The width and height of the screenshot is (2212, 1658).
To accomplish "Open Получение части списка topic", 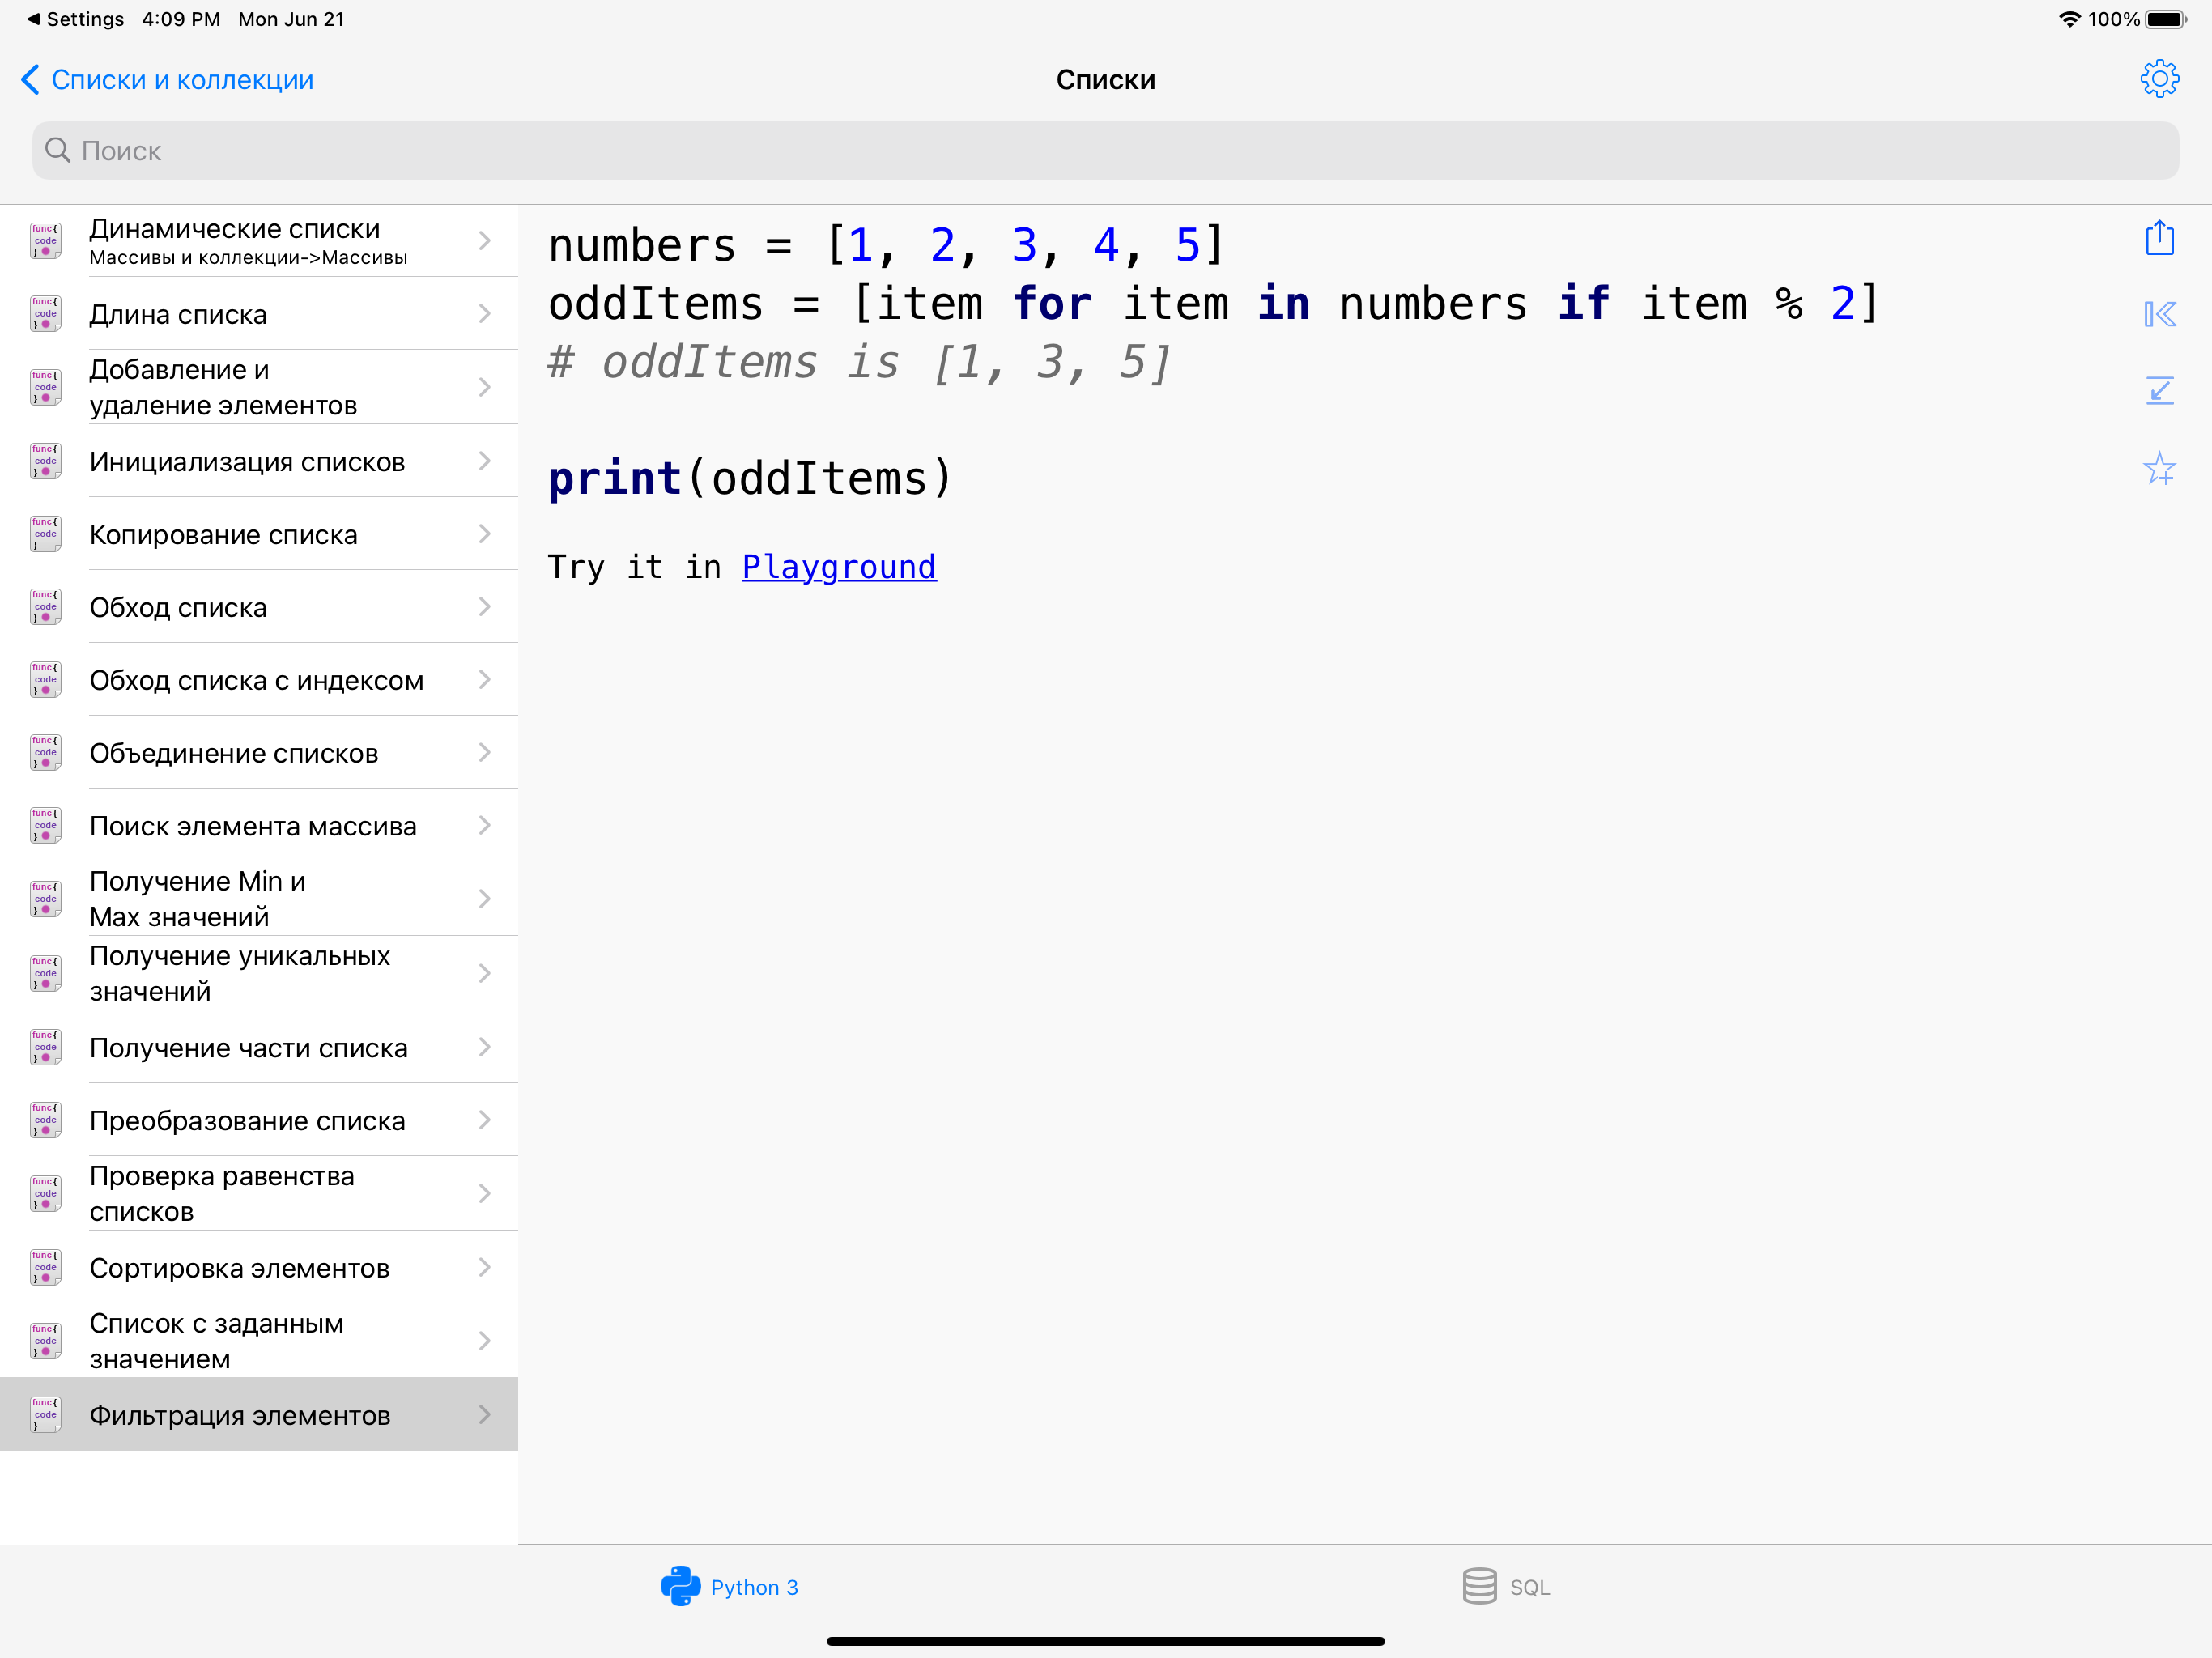I will pos(259,1047).
